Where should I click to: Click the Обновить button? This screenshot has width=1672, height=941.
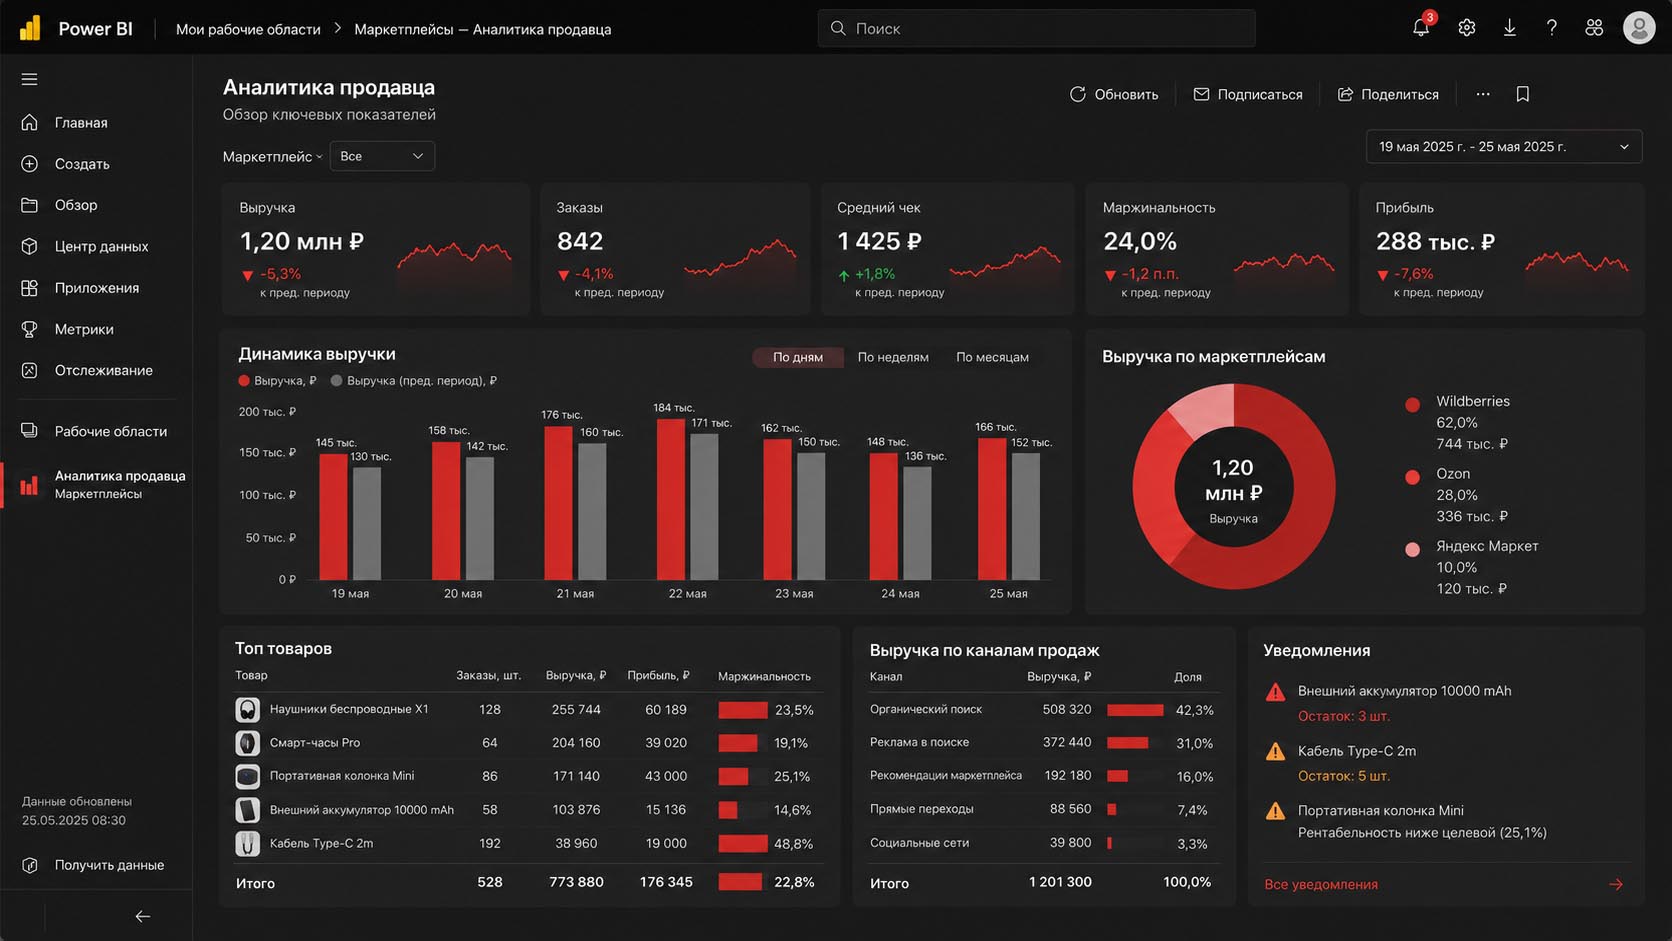click(1114, 94)
